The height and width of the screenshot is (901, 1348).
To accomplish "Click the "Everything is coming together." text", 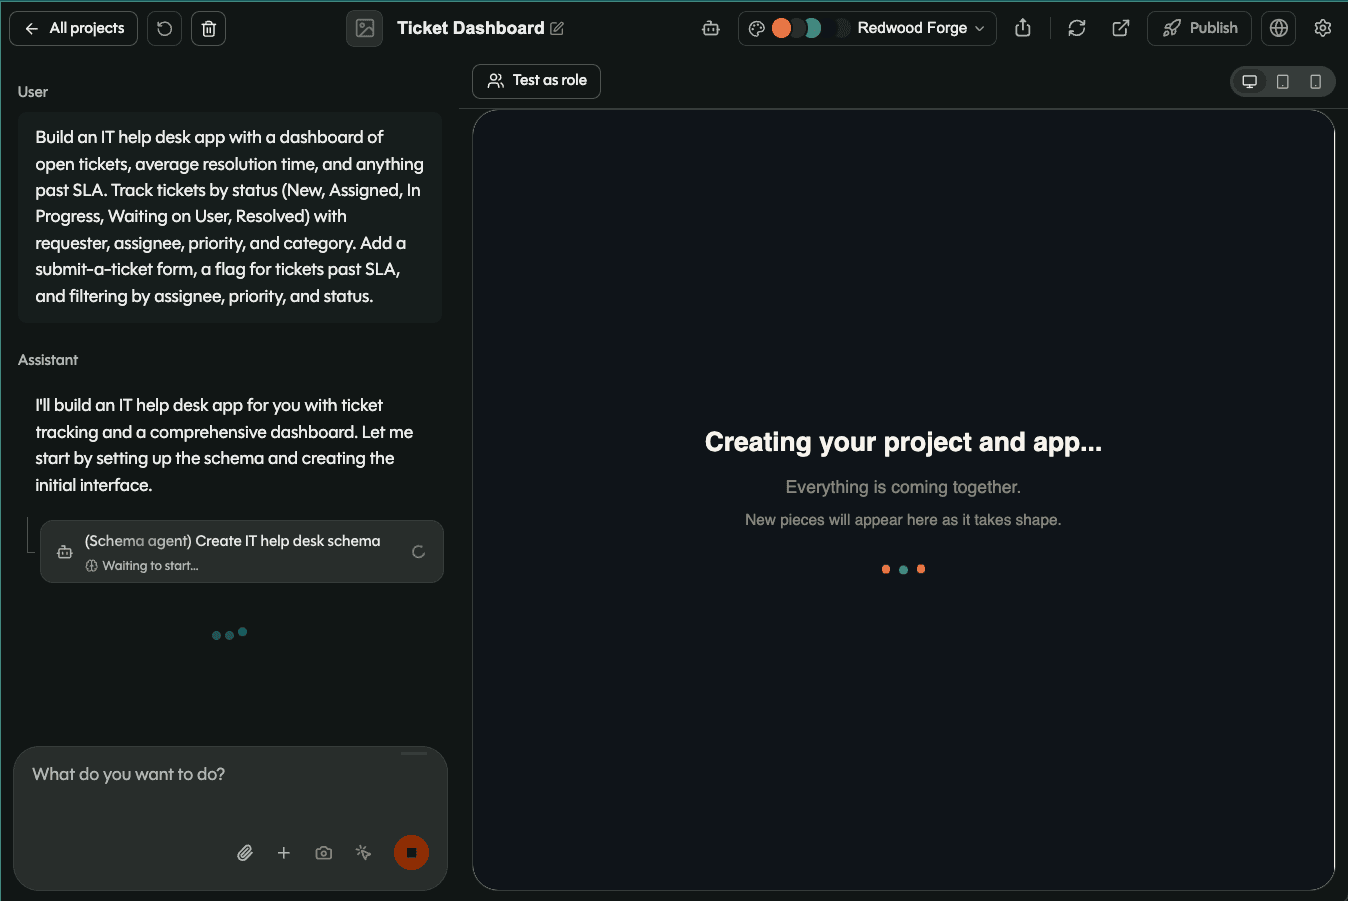I will point(903,487).
